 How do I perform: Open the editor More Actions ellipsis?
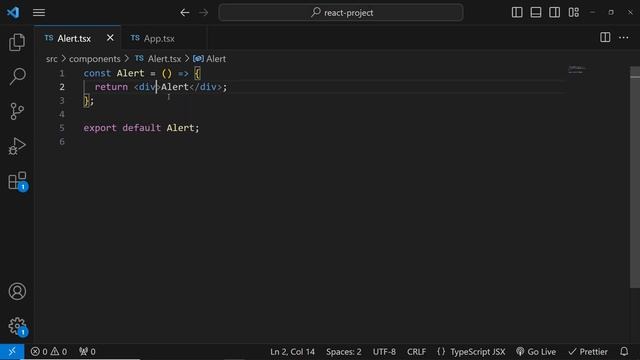(x=623, y=38)
